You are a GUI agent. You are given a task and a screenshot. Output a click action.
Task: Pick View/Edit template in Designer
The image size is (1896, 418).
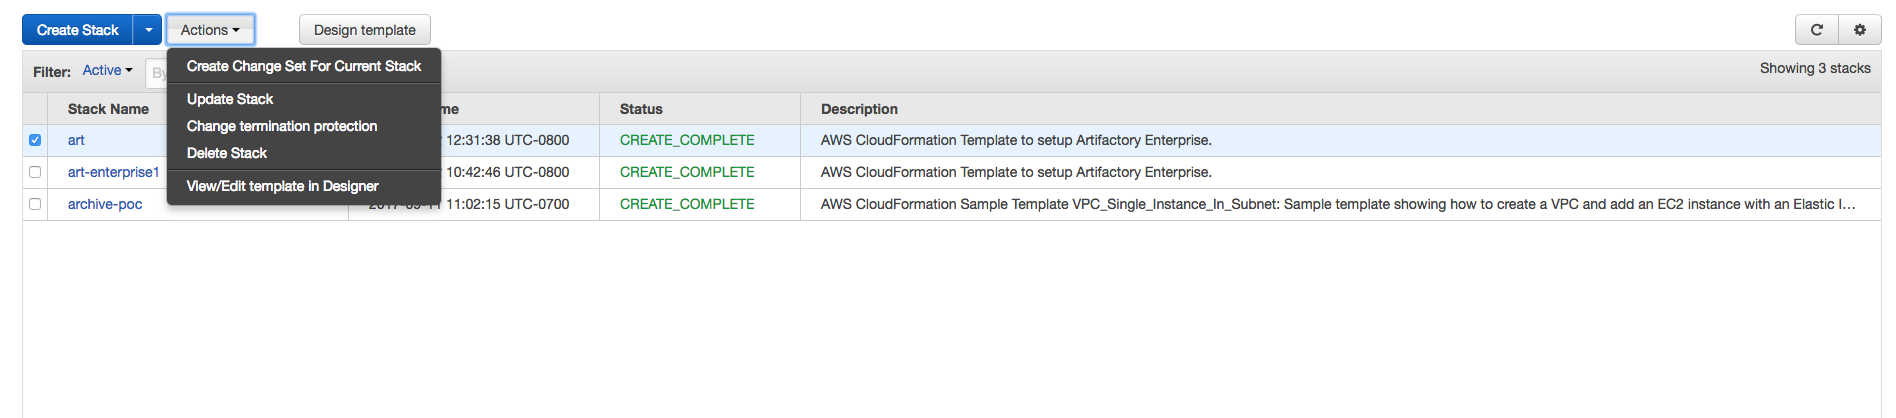pyautogui.click(x=283, y=186)
